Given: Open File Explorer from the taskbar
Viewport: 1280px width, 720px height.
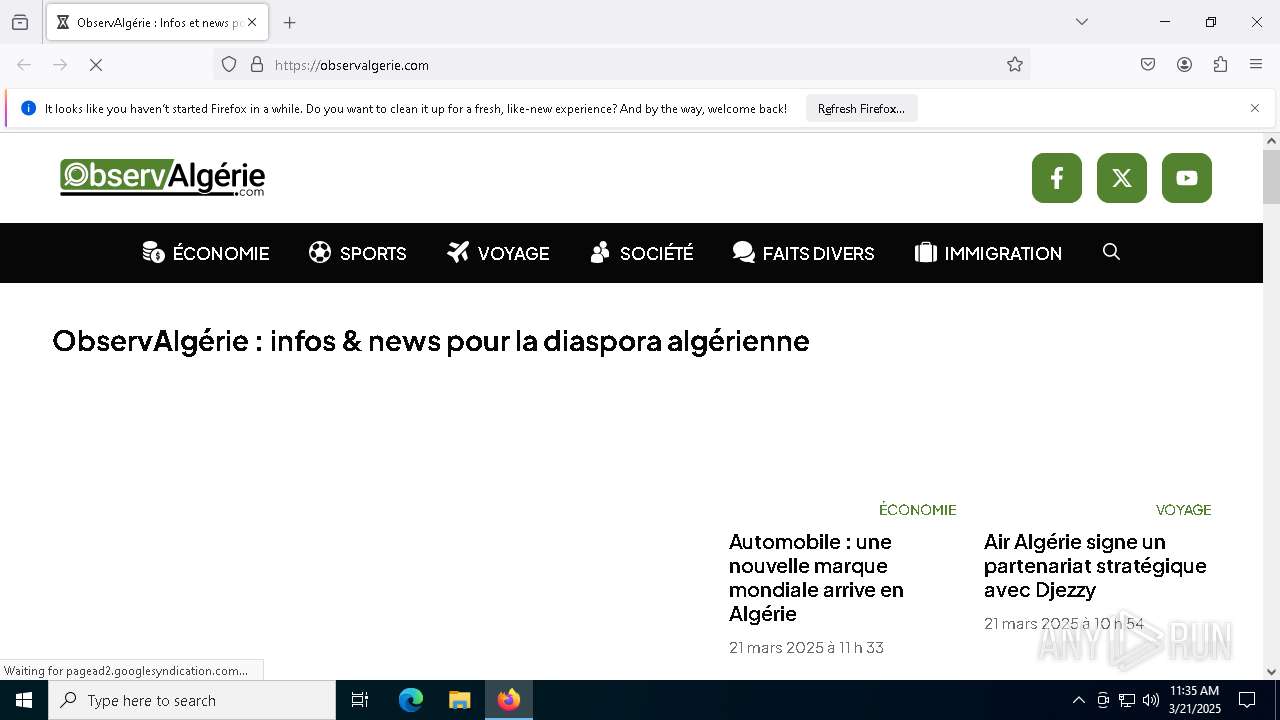Looking at the screenshot, I should (459, 700).
